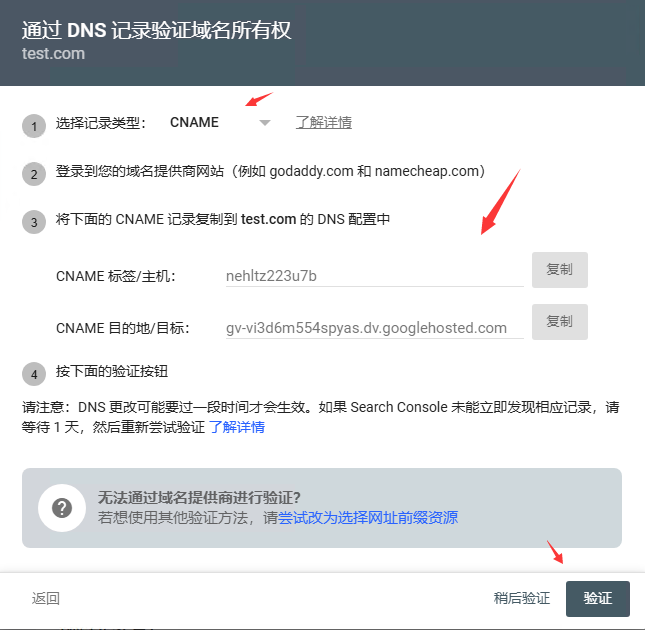Image resolution: width=645 pixels, height=630 pixels.
Task: Click the googlehosted.com target input field
Action: (374, 328)
